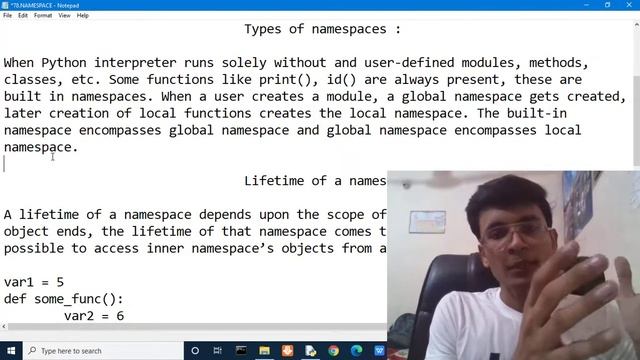640x360 pixels.
Task: Minimize the Notepad window
Action: pyautogui.click(x=586, y=5)
